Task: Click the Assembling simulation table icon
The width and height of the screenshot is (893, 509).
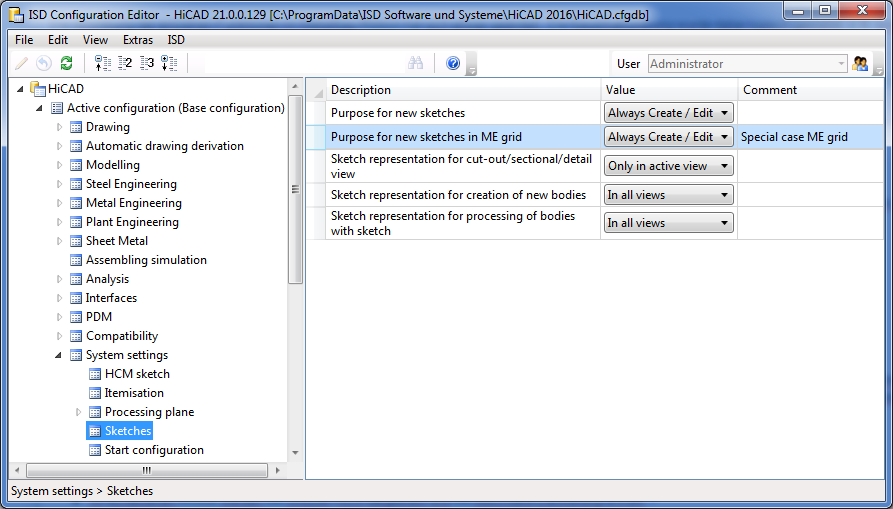Action: pos(76,260)
